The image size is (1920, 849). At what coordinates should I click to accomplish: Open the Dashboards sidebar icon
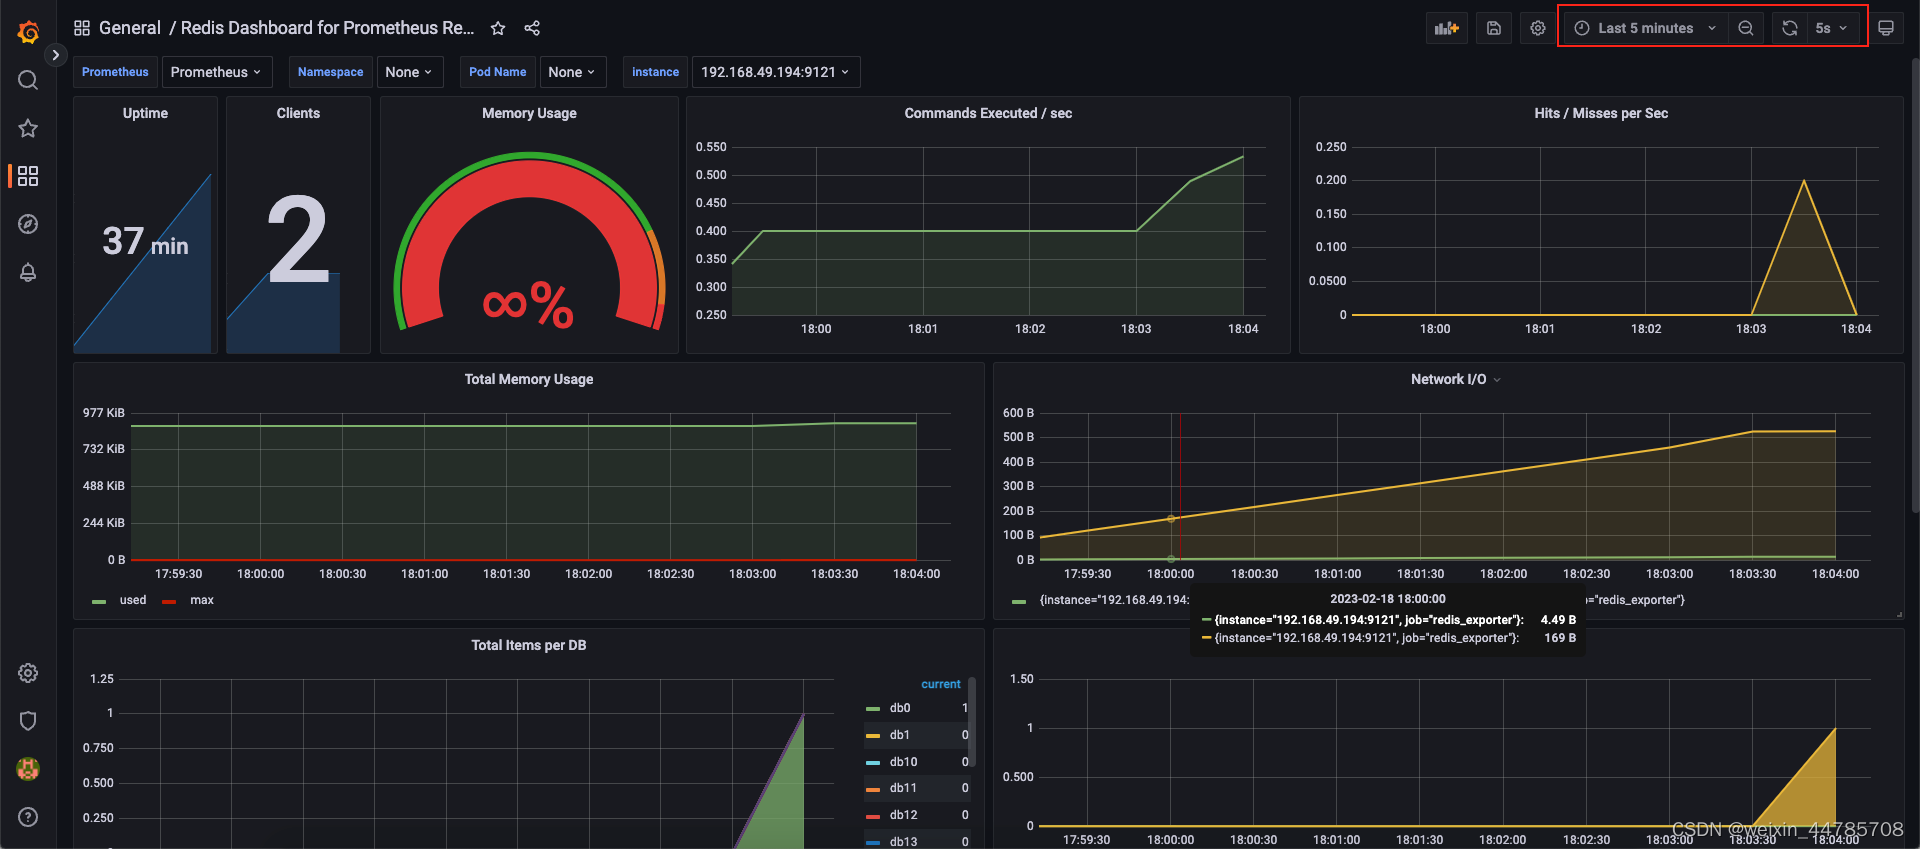(x=28, y=176)
